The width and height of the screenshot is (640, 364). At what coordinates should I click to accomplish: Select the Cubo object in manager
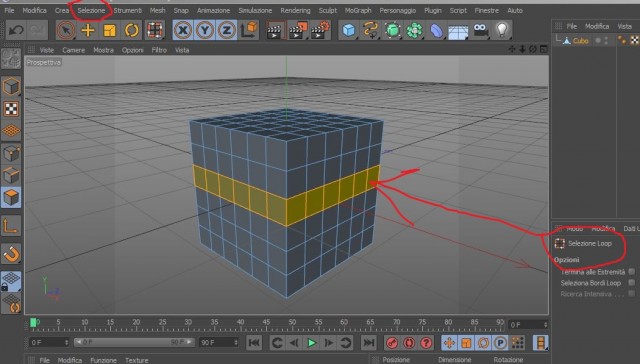[x=580, y=40]
